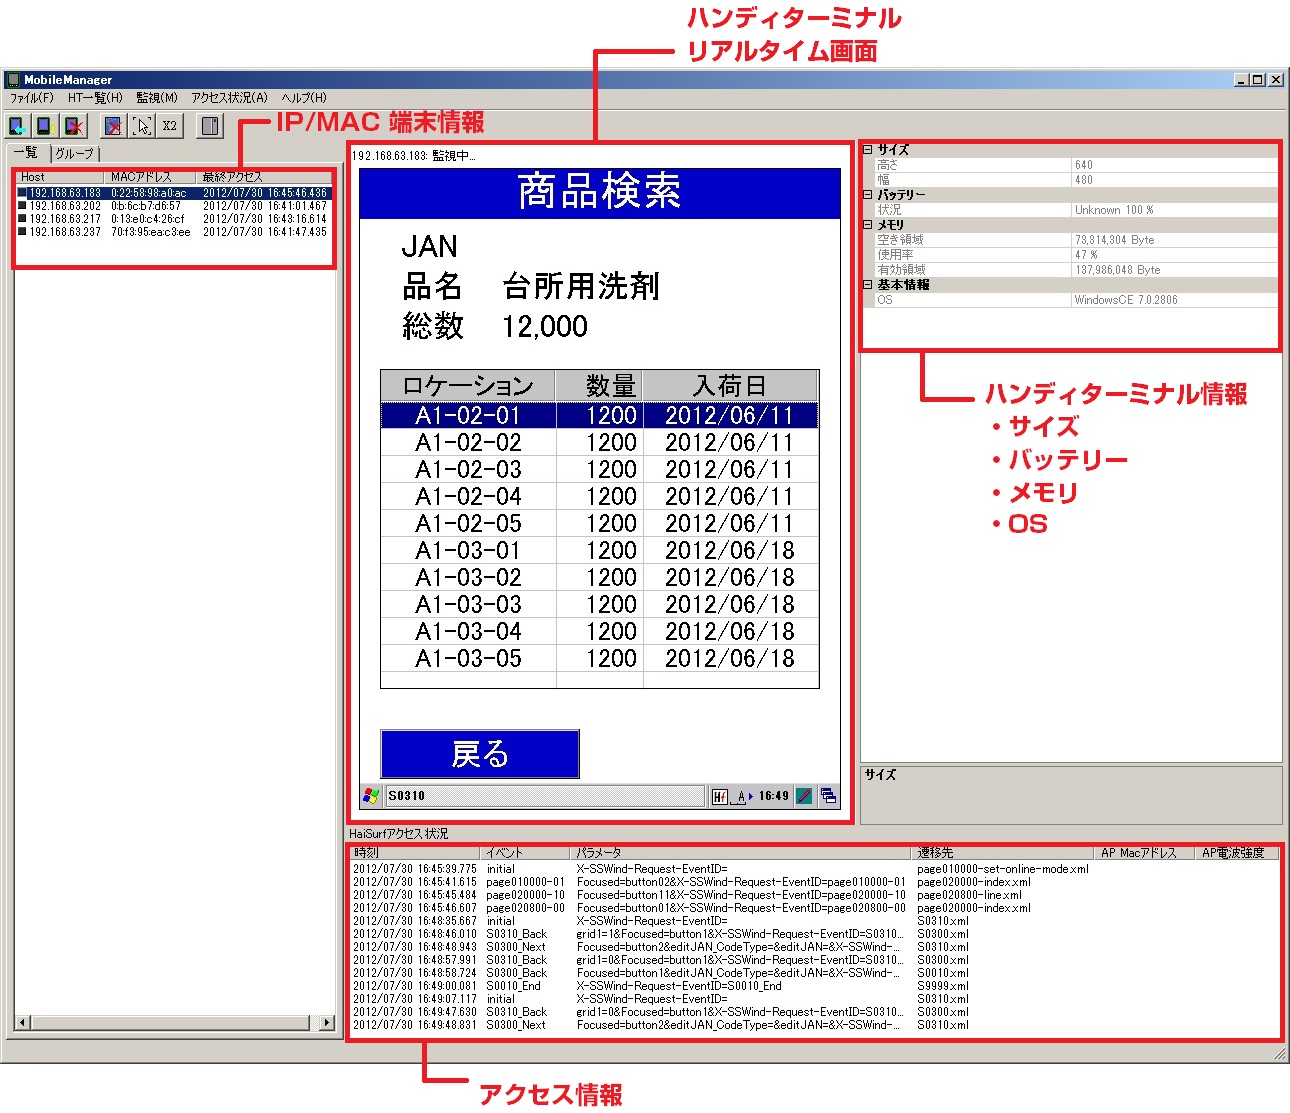Select the pointer remote-control tool icon
1290x1113 pixels.
coord(143,126)
